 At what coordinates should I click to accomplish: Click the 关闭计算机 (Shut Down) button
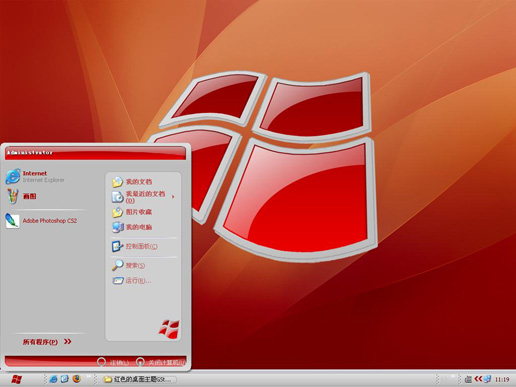161,362
